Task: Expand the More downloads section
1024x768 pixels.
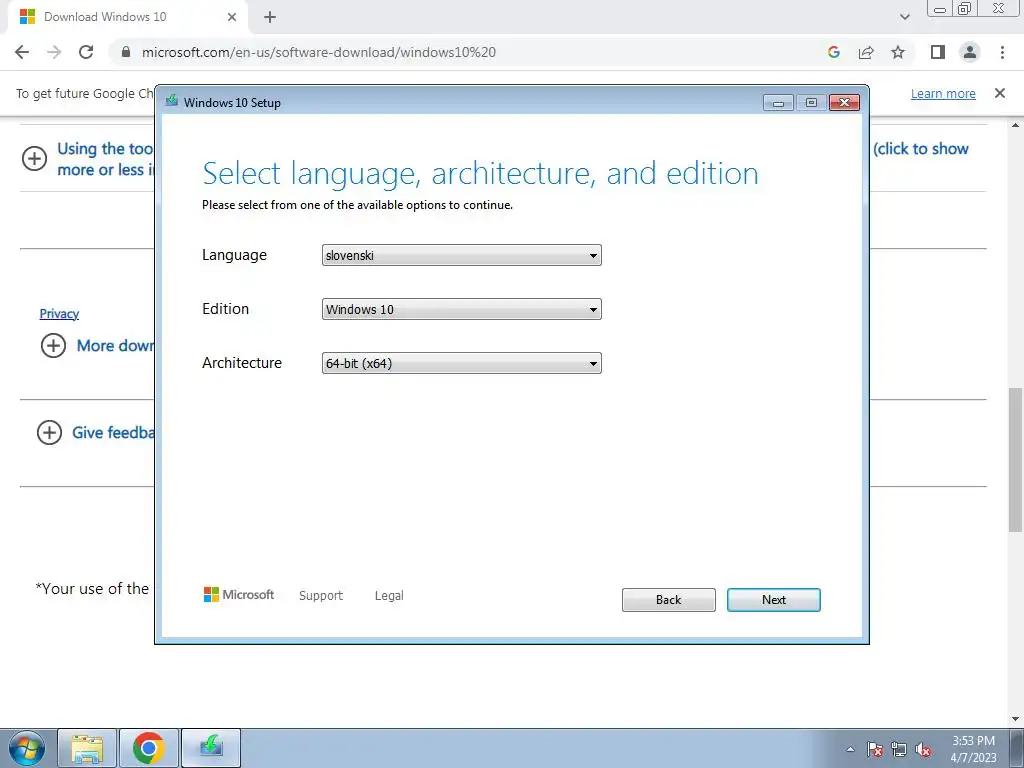Action: coord(54,345)
